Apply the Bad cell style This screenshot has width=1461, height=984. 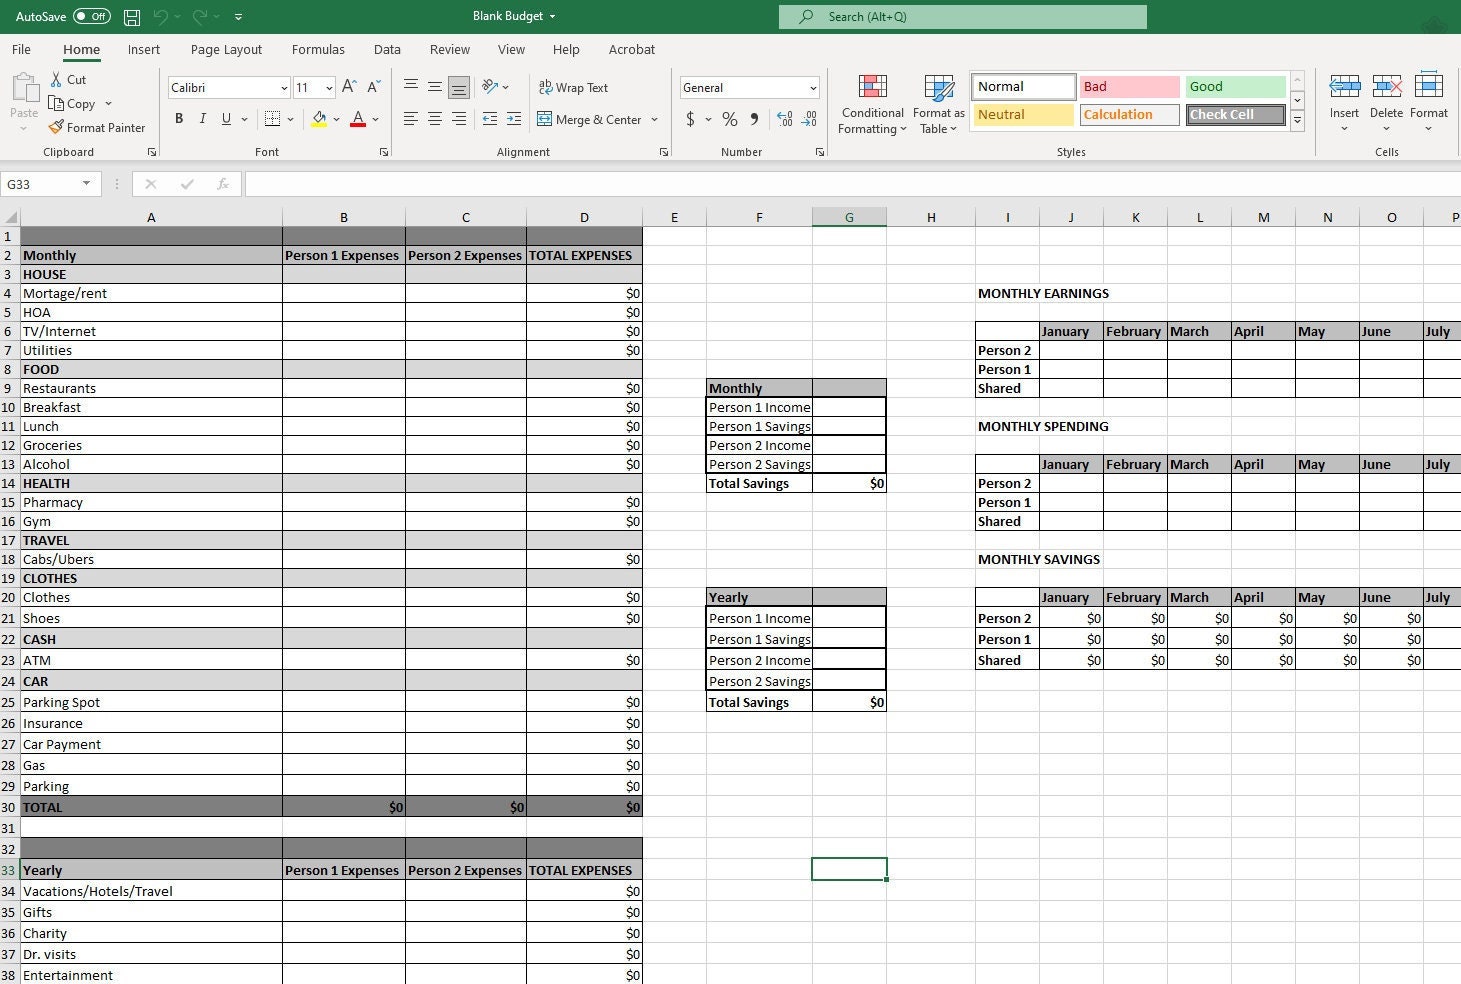pyautogui.click(x=1128, y=86)
